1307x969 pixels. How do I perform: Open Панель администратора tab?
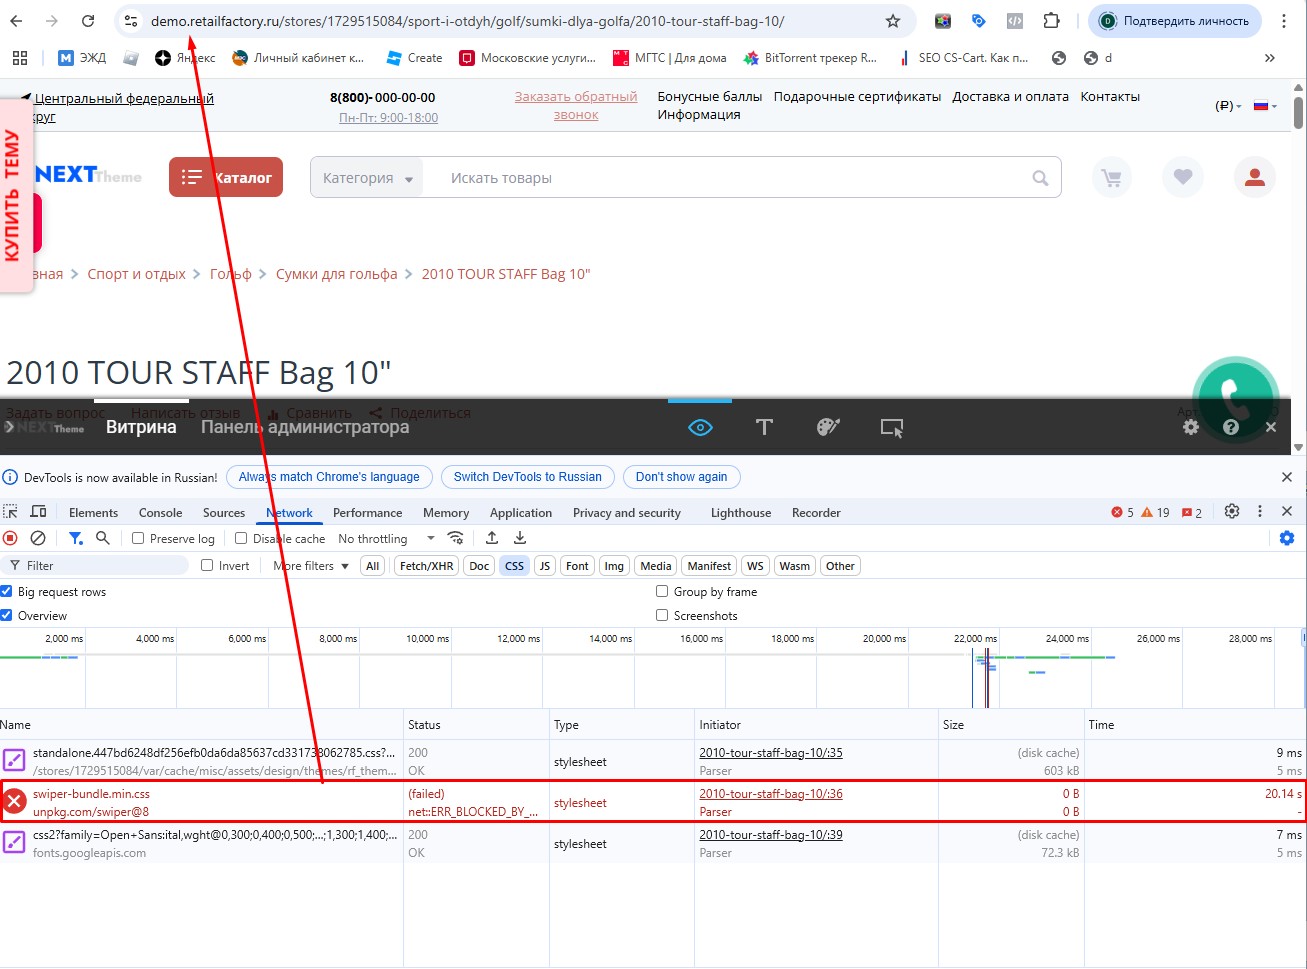[305, 427]
